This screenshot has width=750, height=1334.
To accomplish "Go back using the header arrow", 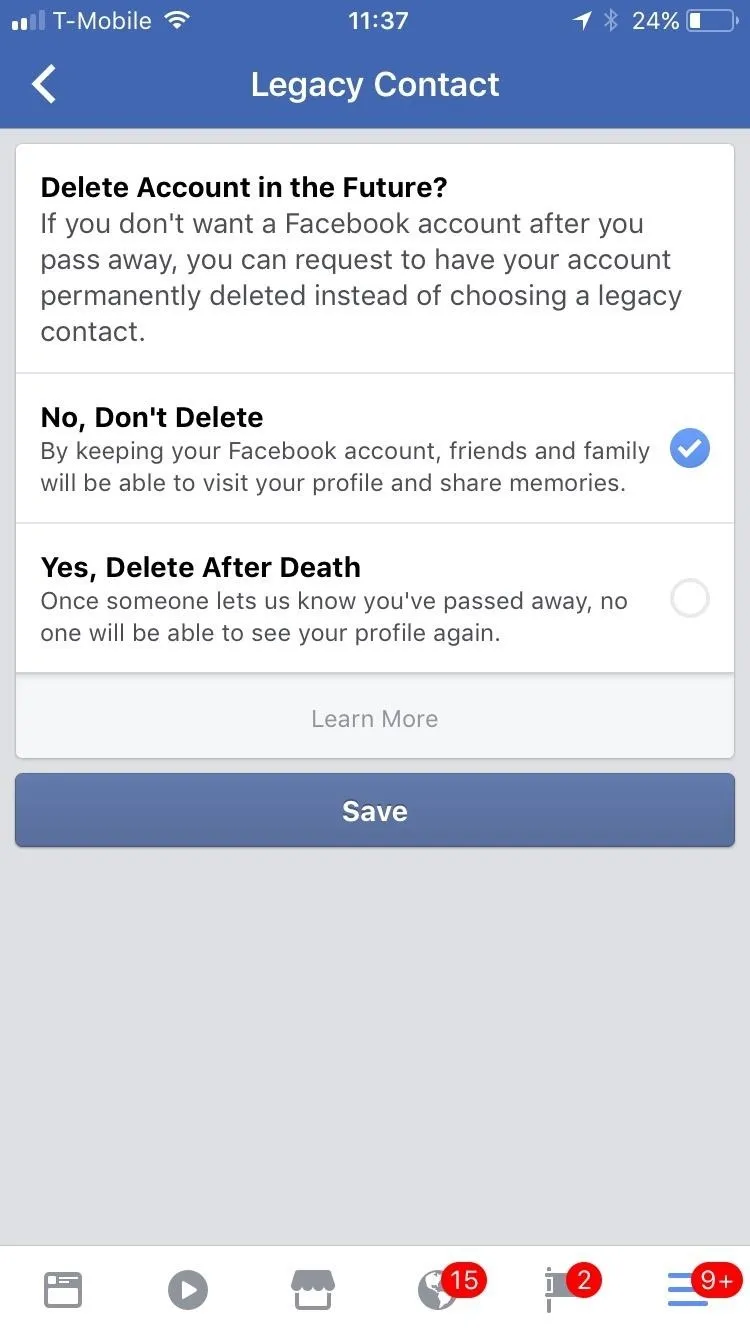I will click(x=45, y=85).
